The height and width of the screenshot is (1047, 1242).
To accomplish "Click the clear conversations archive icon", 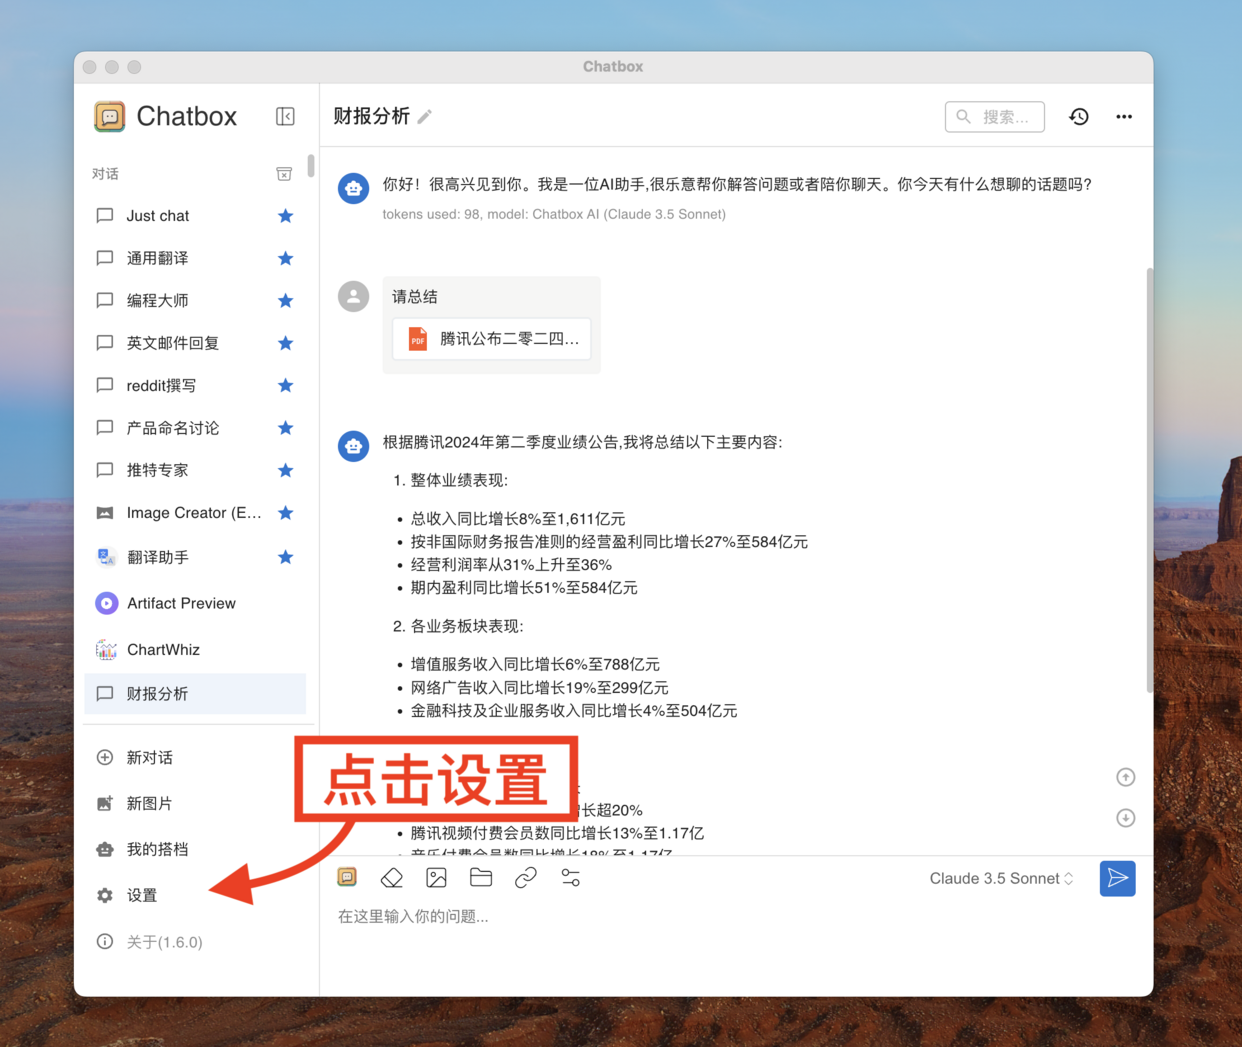I will [x=284, y=174].
